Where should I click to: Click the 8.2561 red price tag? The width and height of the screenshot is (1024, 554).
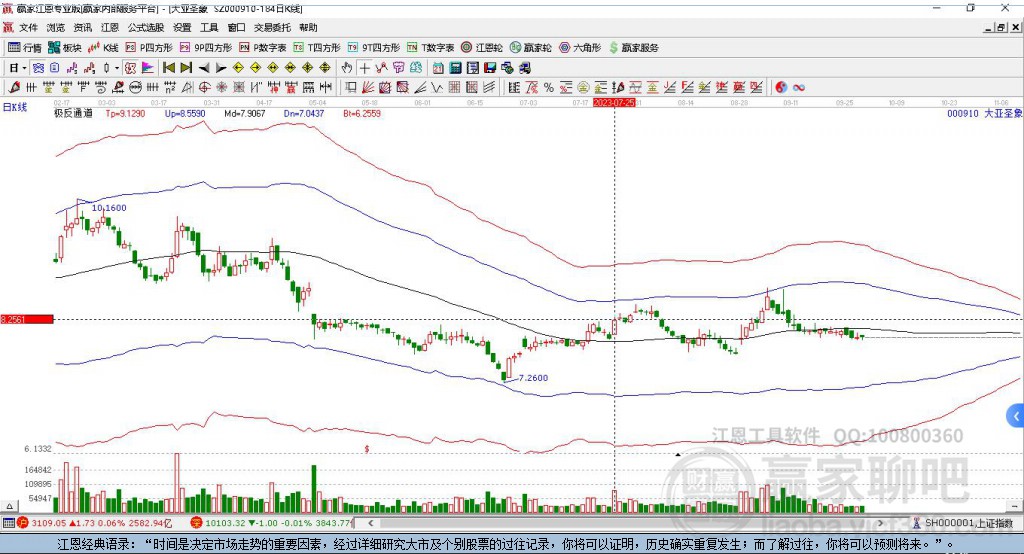[27, 319]
